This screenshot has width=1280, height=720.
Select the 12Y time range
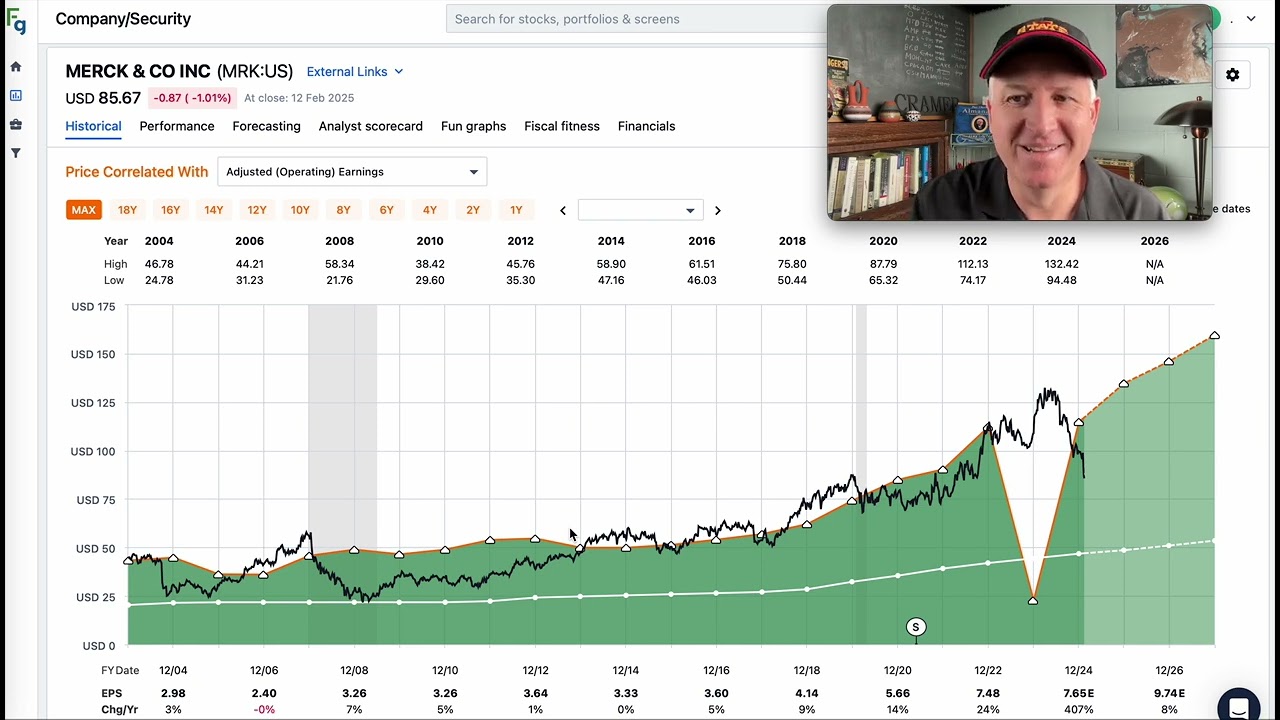click(257, 210)
